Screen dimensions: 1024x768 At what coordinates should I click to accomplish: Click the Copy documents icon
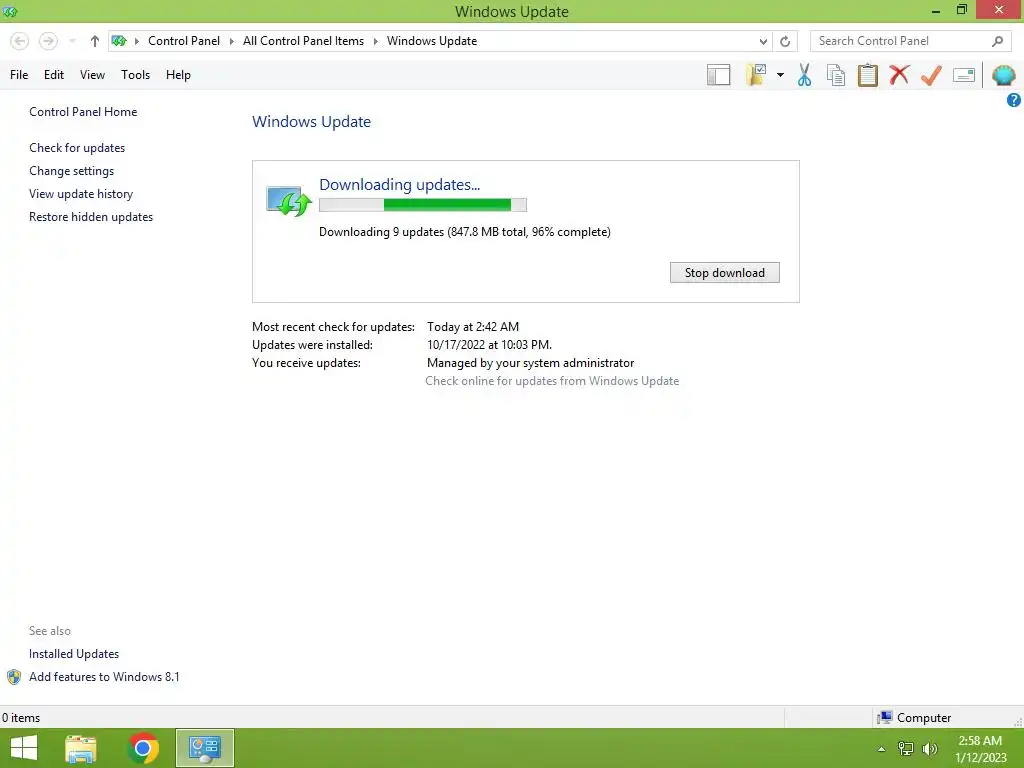836,75
